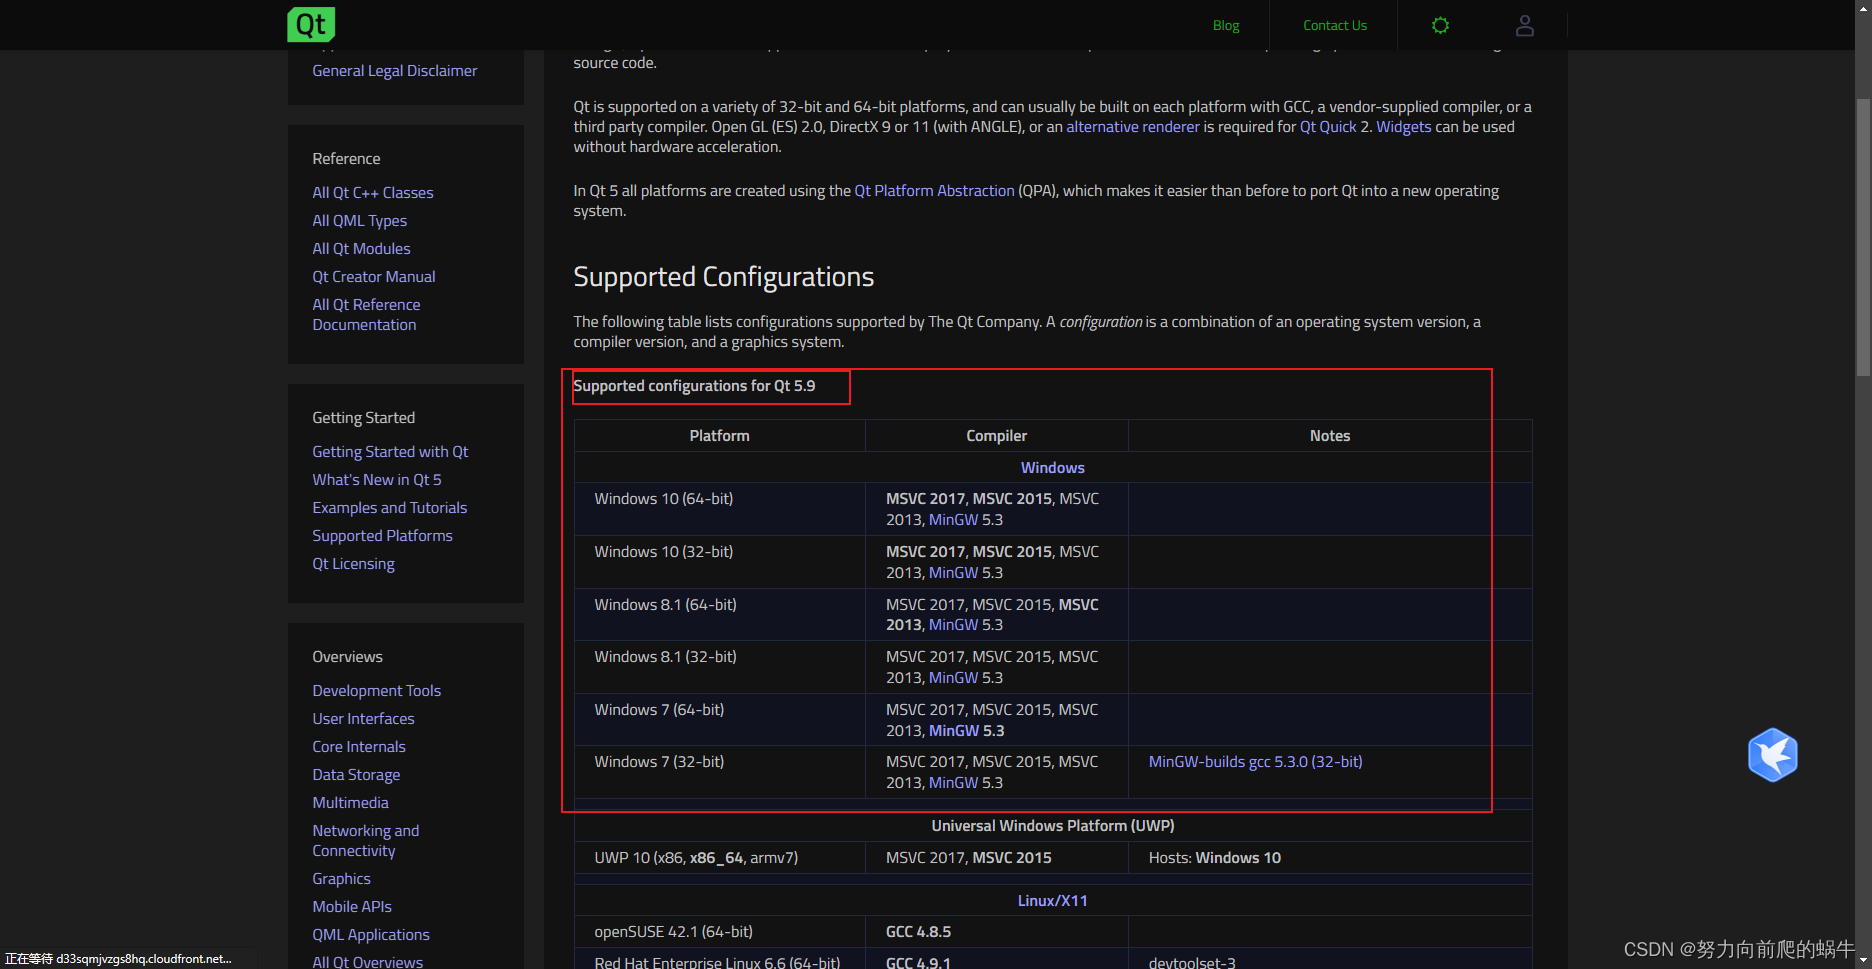Open User Interfaces overview
This screenshot has height=969, width=1872.
click(363, 719)
